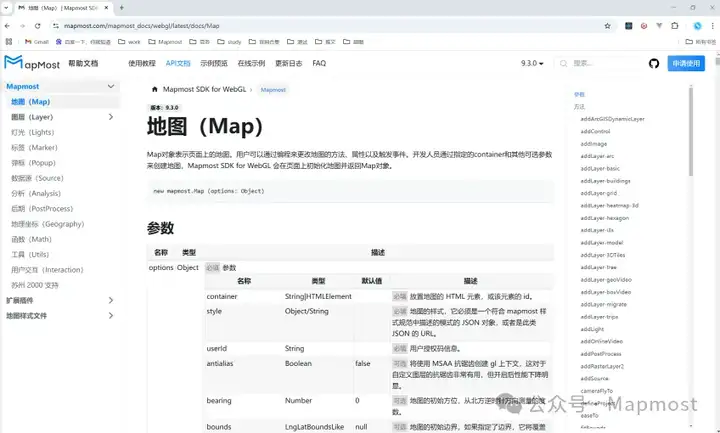The image size is (720, 433).
Task: Jump to addLayer-hexagon in the outline
Action: (604, 218)
